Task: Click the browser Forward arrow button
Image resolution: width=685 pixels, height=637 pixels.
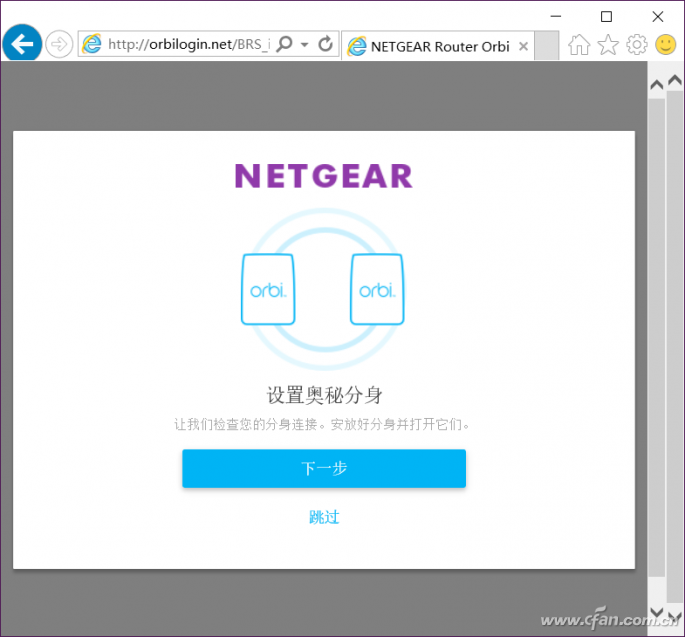Action: pos(59,44)
